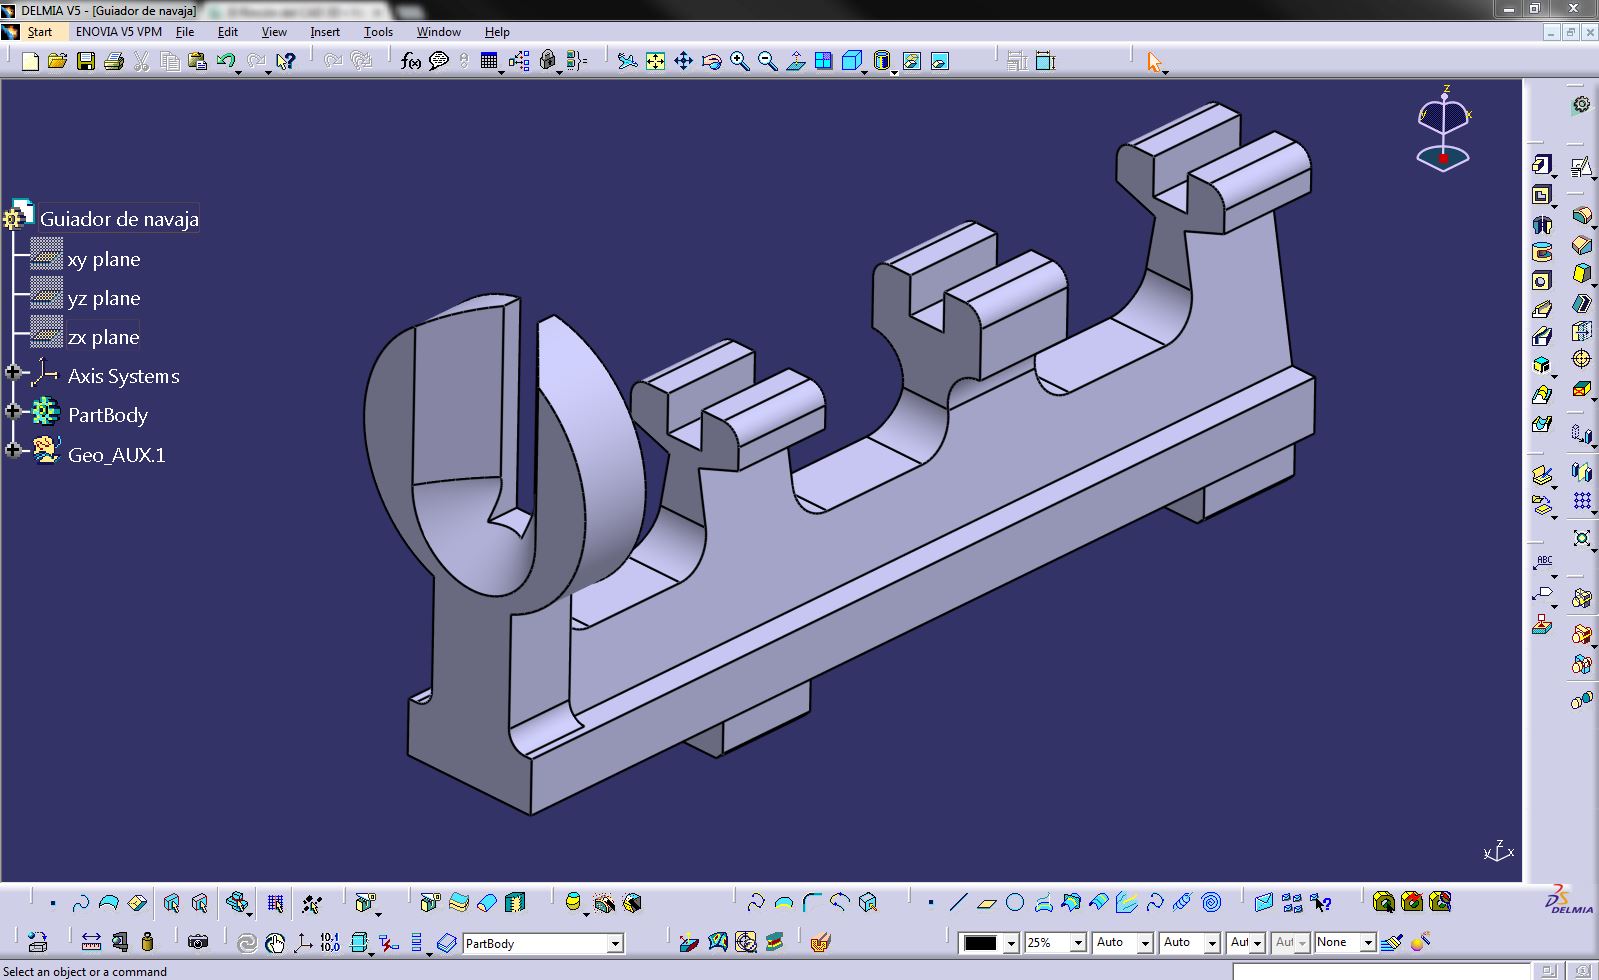
Task: Open the View menu
Action: [x=274, y=32]
